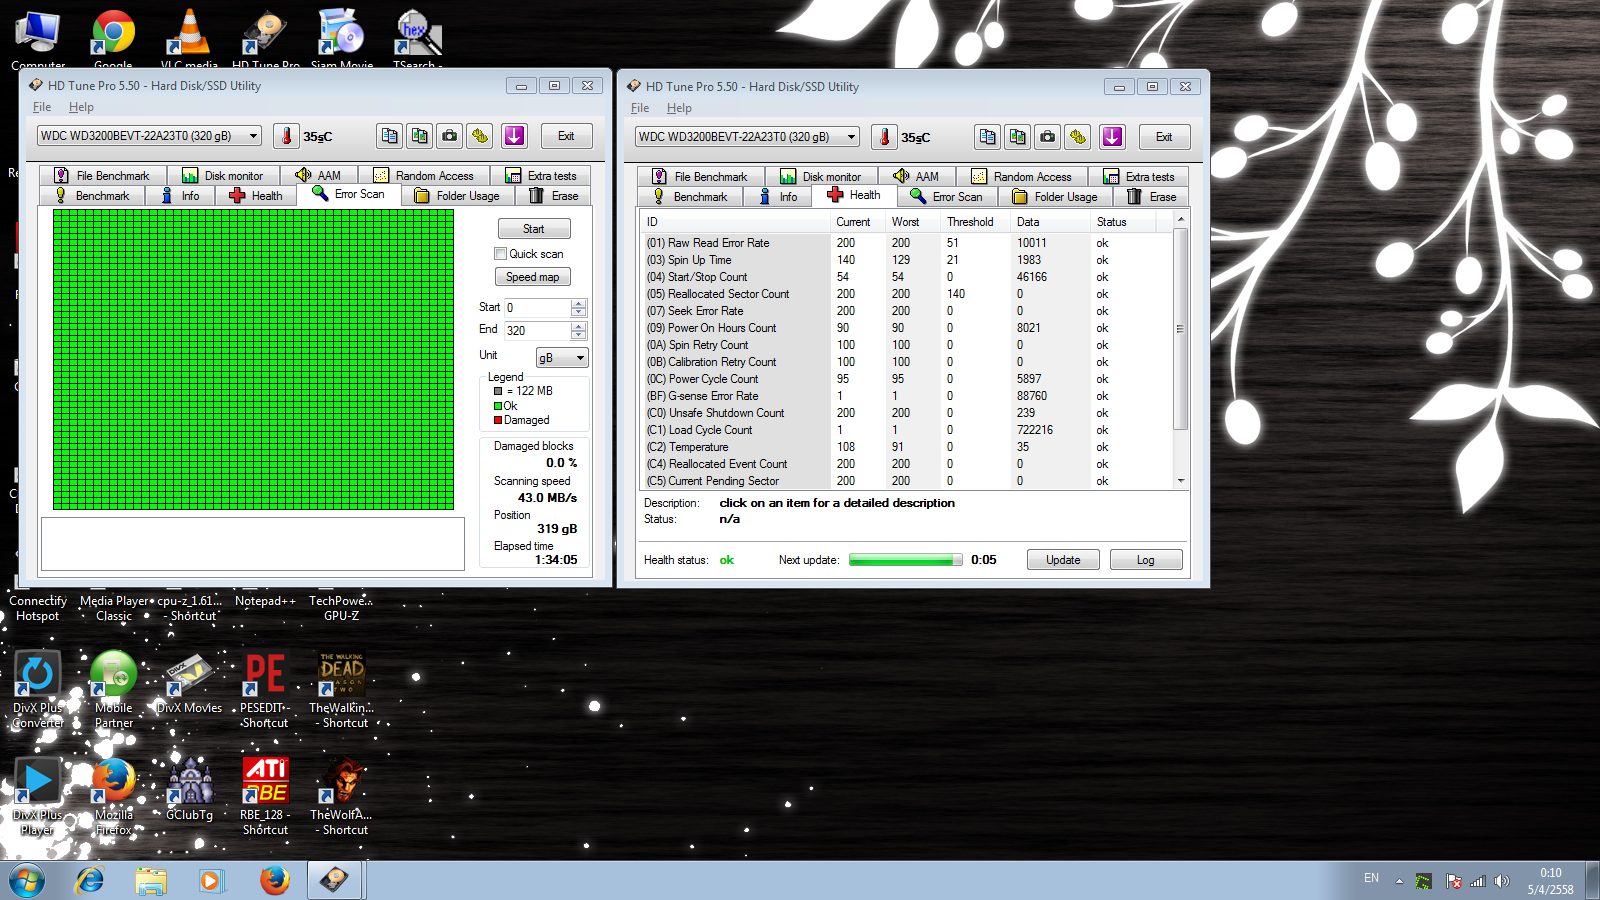
Task: Select the Siam Movie desktop icon
Action: pyautogui.click(x=341, y=38)
